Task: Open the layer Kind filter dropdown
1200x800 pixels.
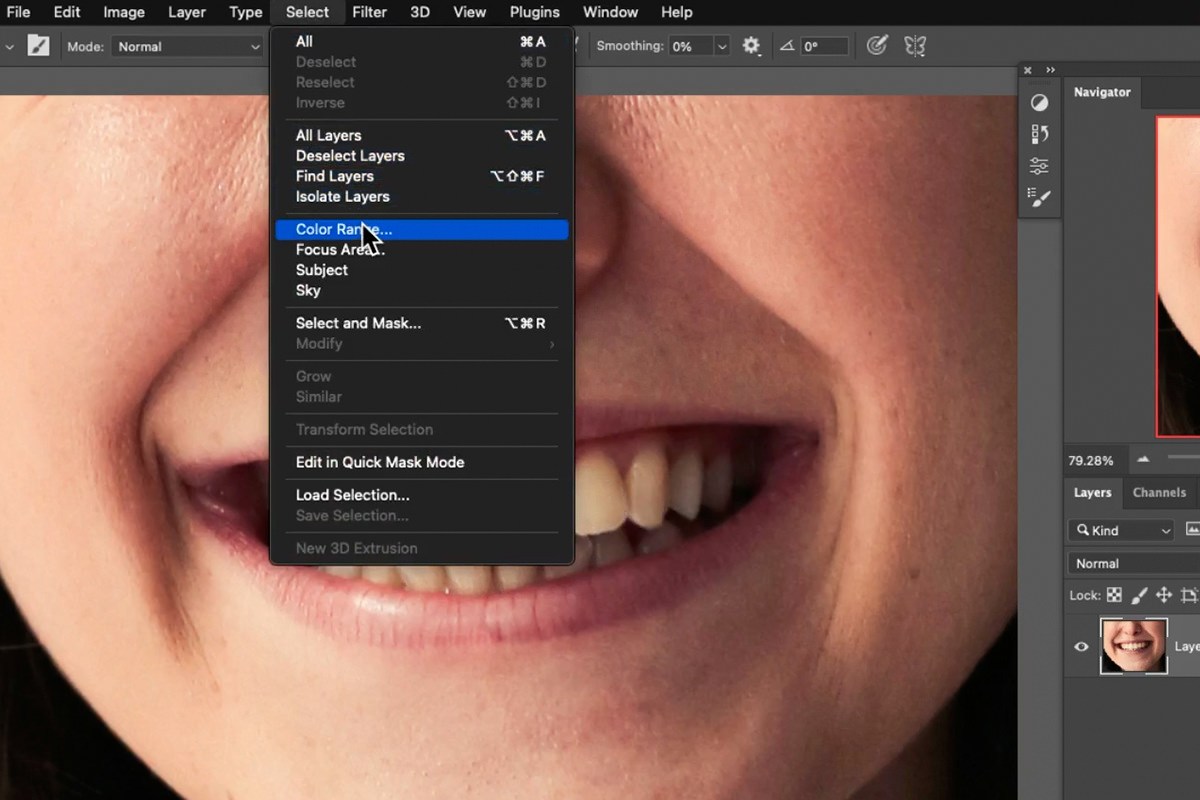Action: pyautogui.click(x=1121, y=530)
